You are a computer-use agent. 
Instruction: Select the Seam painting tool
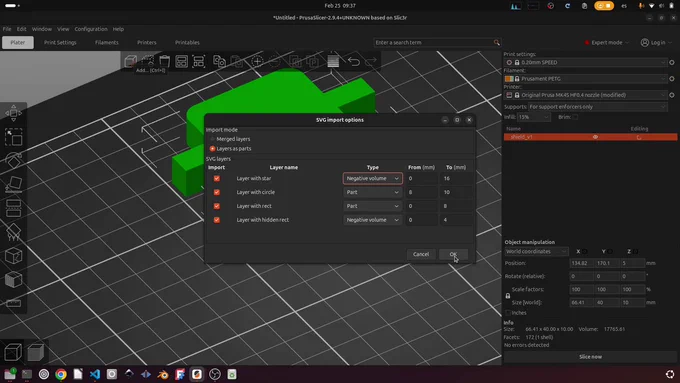pos(13,256)
